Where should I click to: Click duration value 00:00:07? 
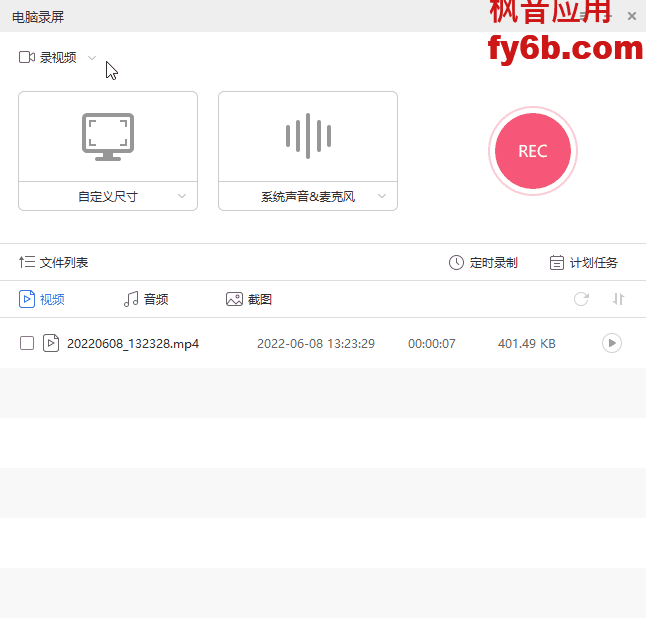tap(432, 344)
